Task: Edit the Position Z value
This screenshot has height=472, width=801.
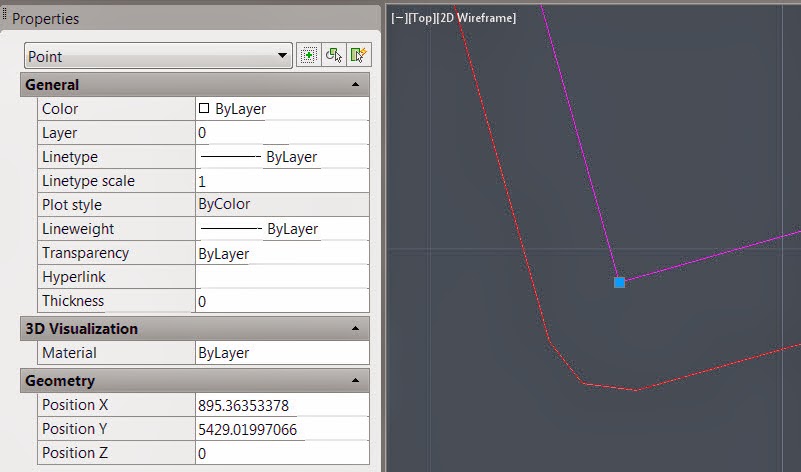Action: coord(282,453)
